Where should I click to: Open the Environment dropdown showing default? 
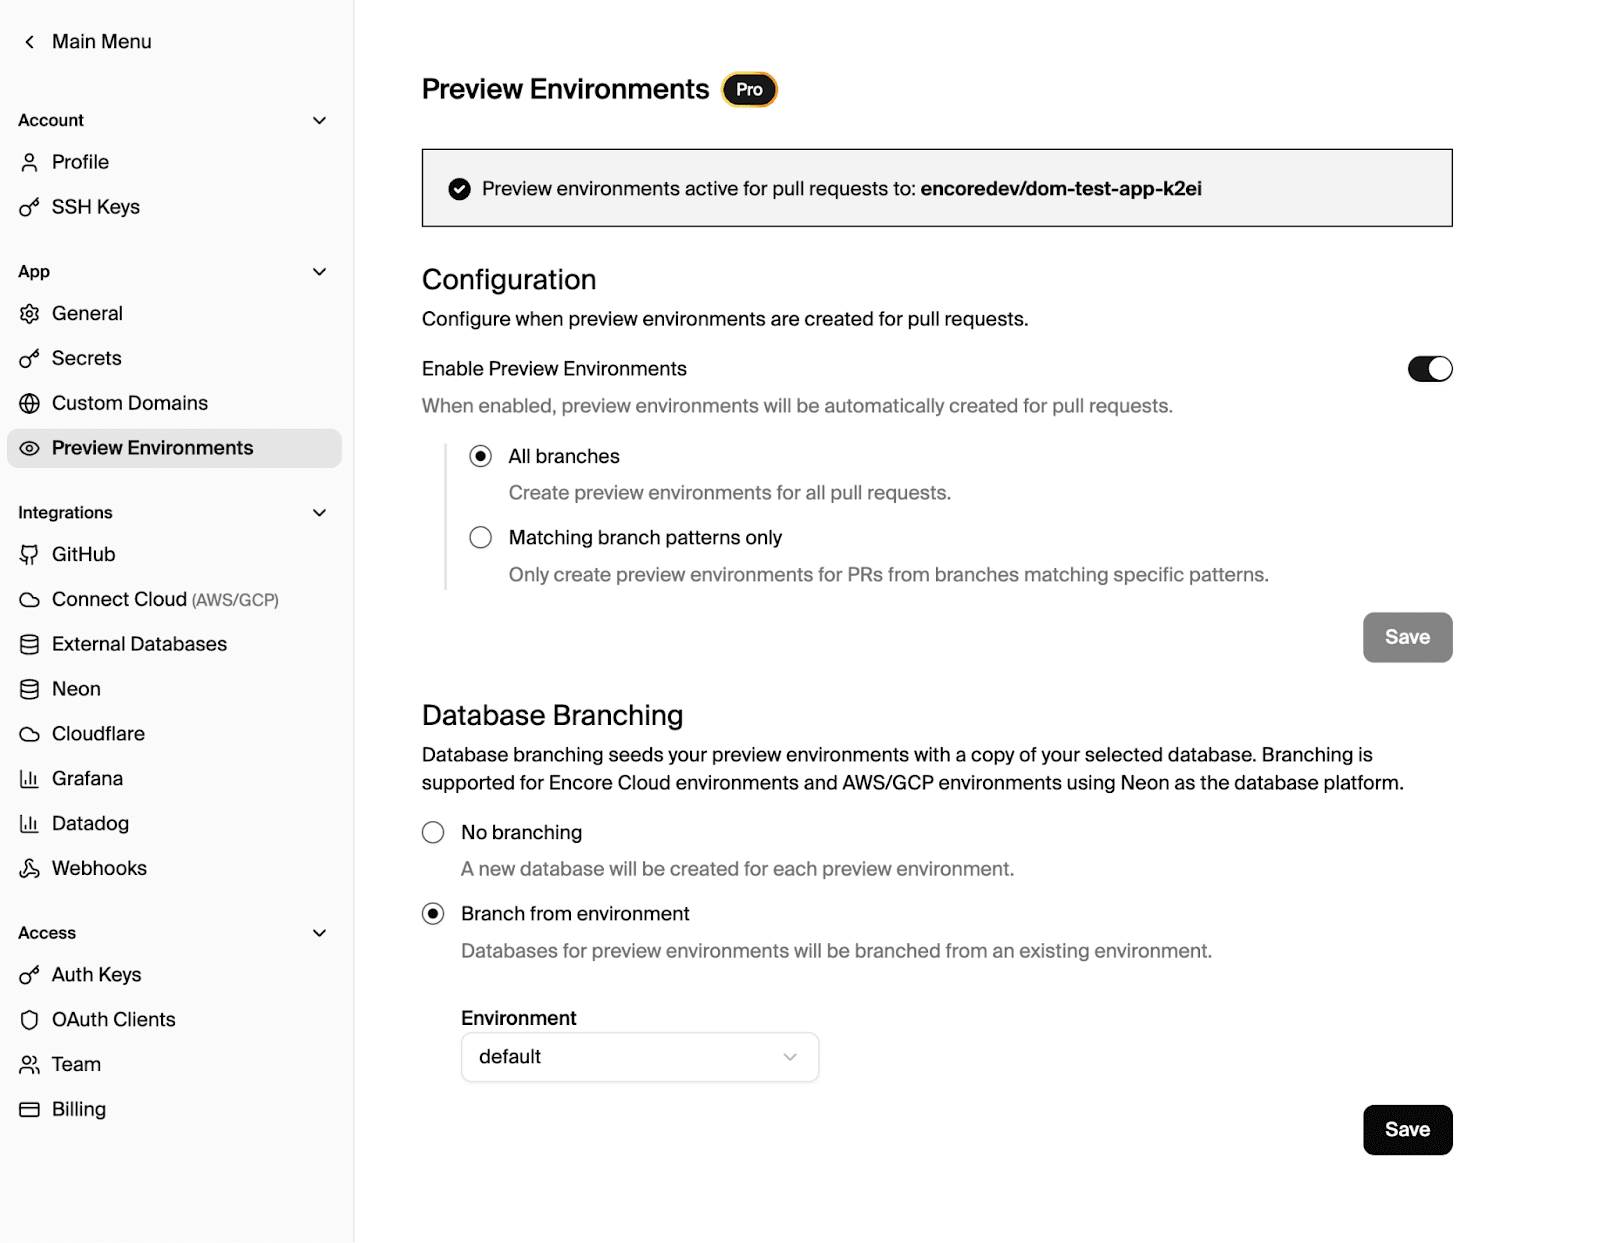(x=639, y=1057)
